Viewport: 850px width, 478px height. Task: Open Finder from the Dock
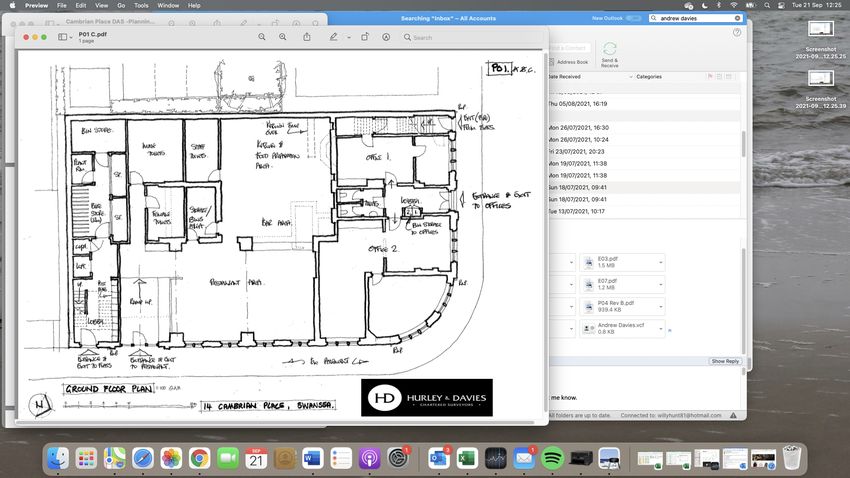click(x=57, y=458)
